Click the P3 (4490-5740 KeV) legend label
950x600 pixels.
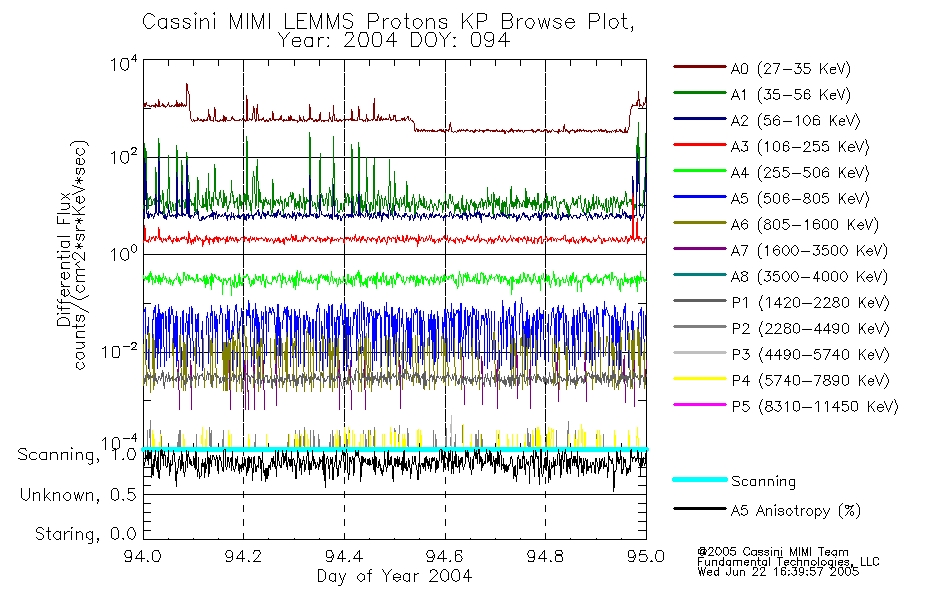tap(810, 355)
